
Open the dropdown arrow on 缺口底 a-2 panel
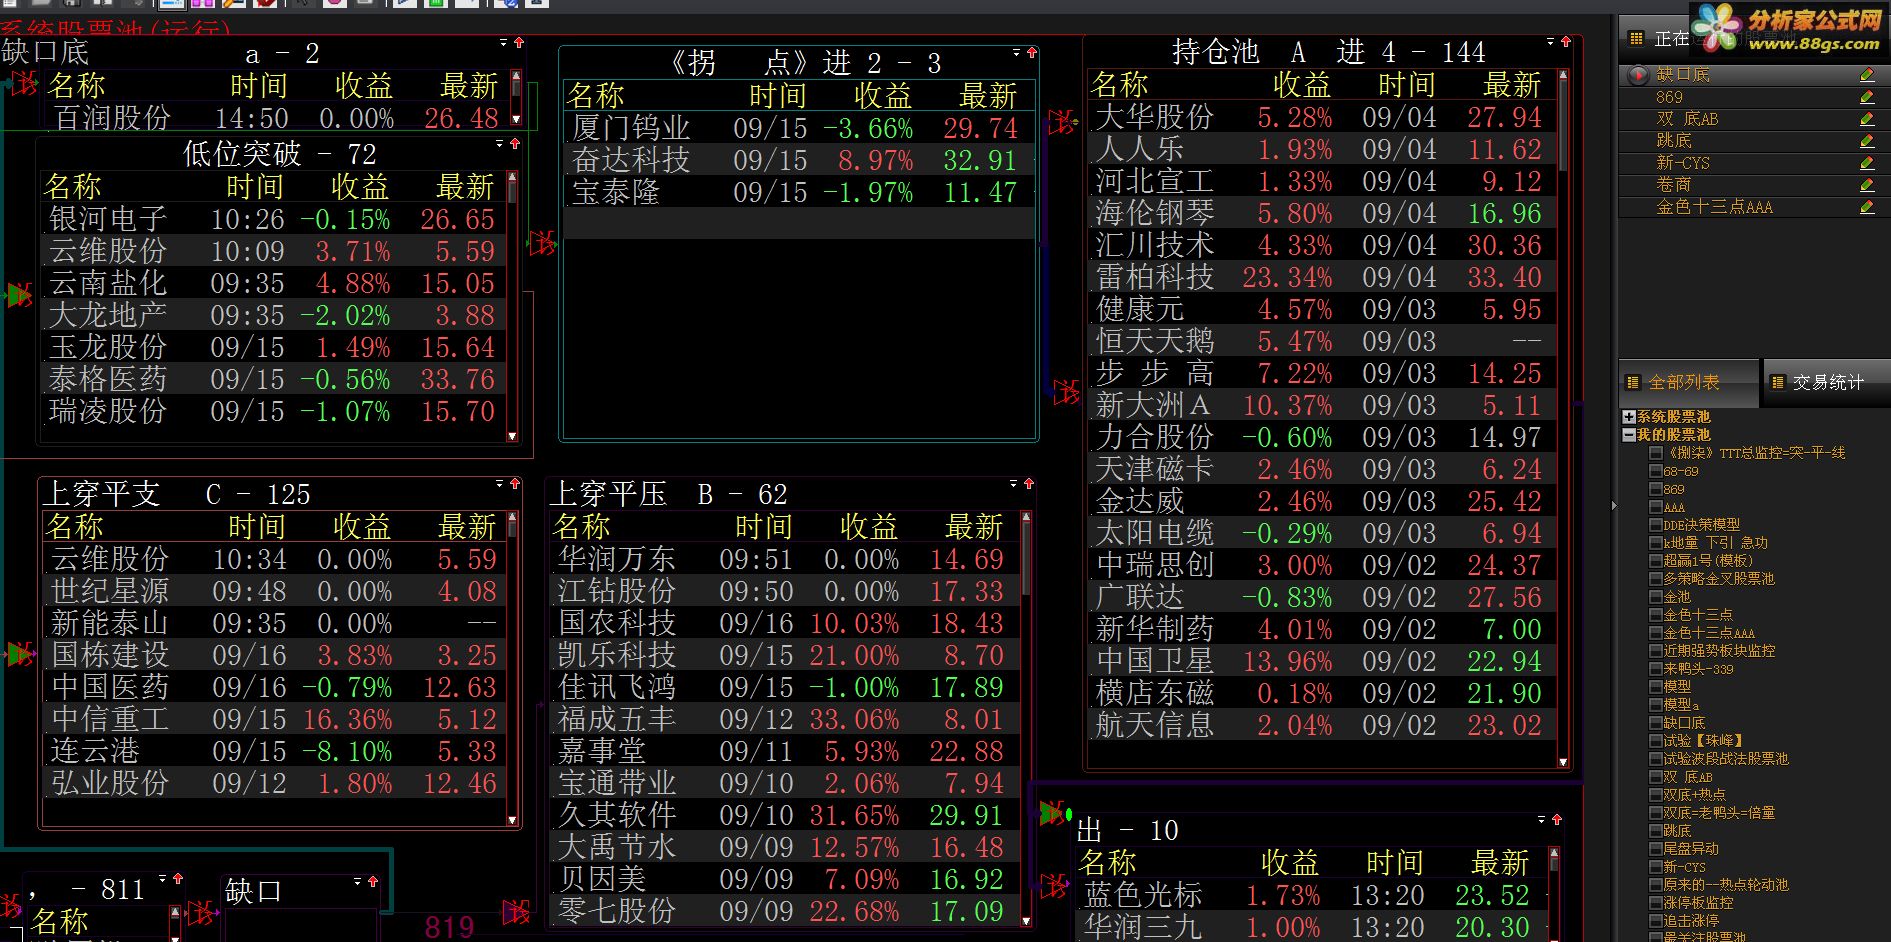504,43
